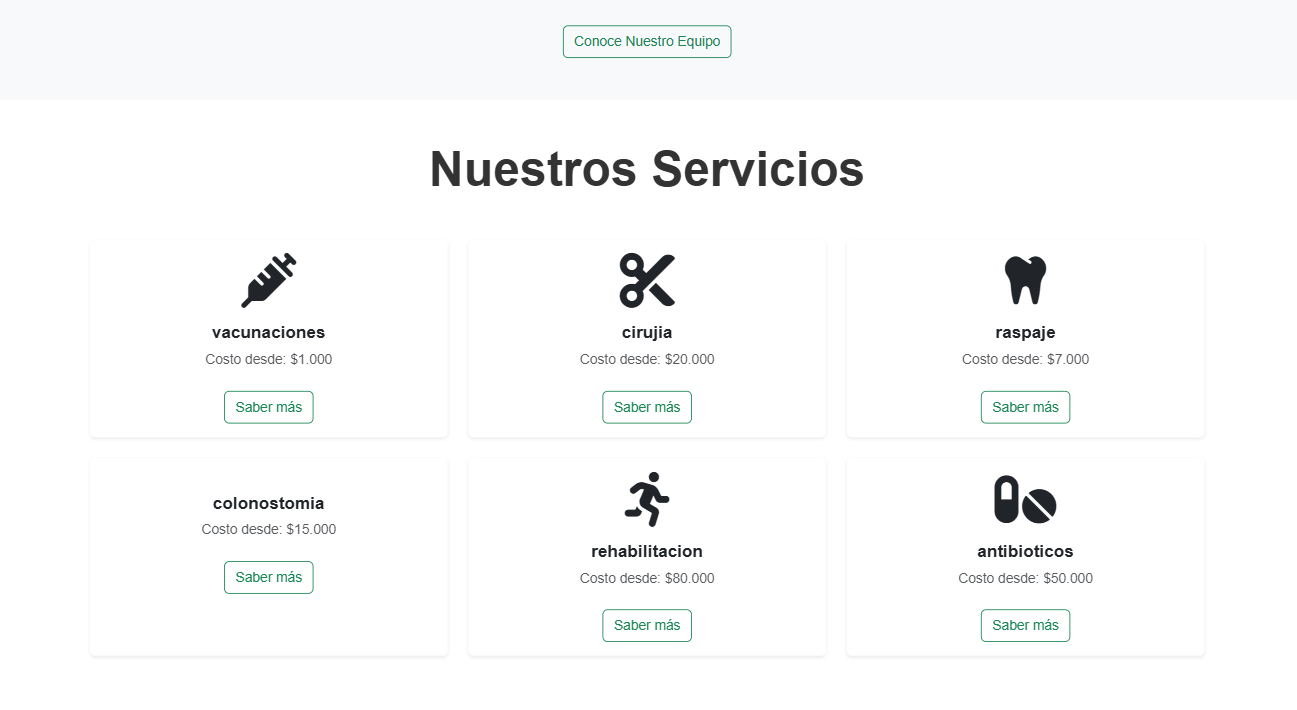Select Saber más under colonostomia
1297x710 pixels.
(268, 577)
